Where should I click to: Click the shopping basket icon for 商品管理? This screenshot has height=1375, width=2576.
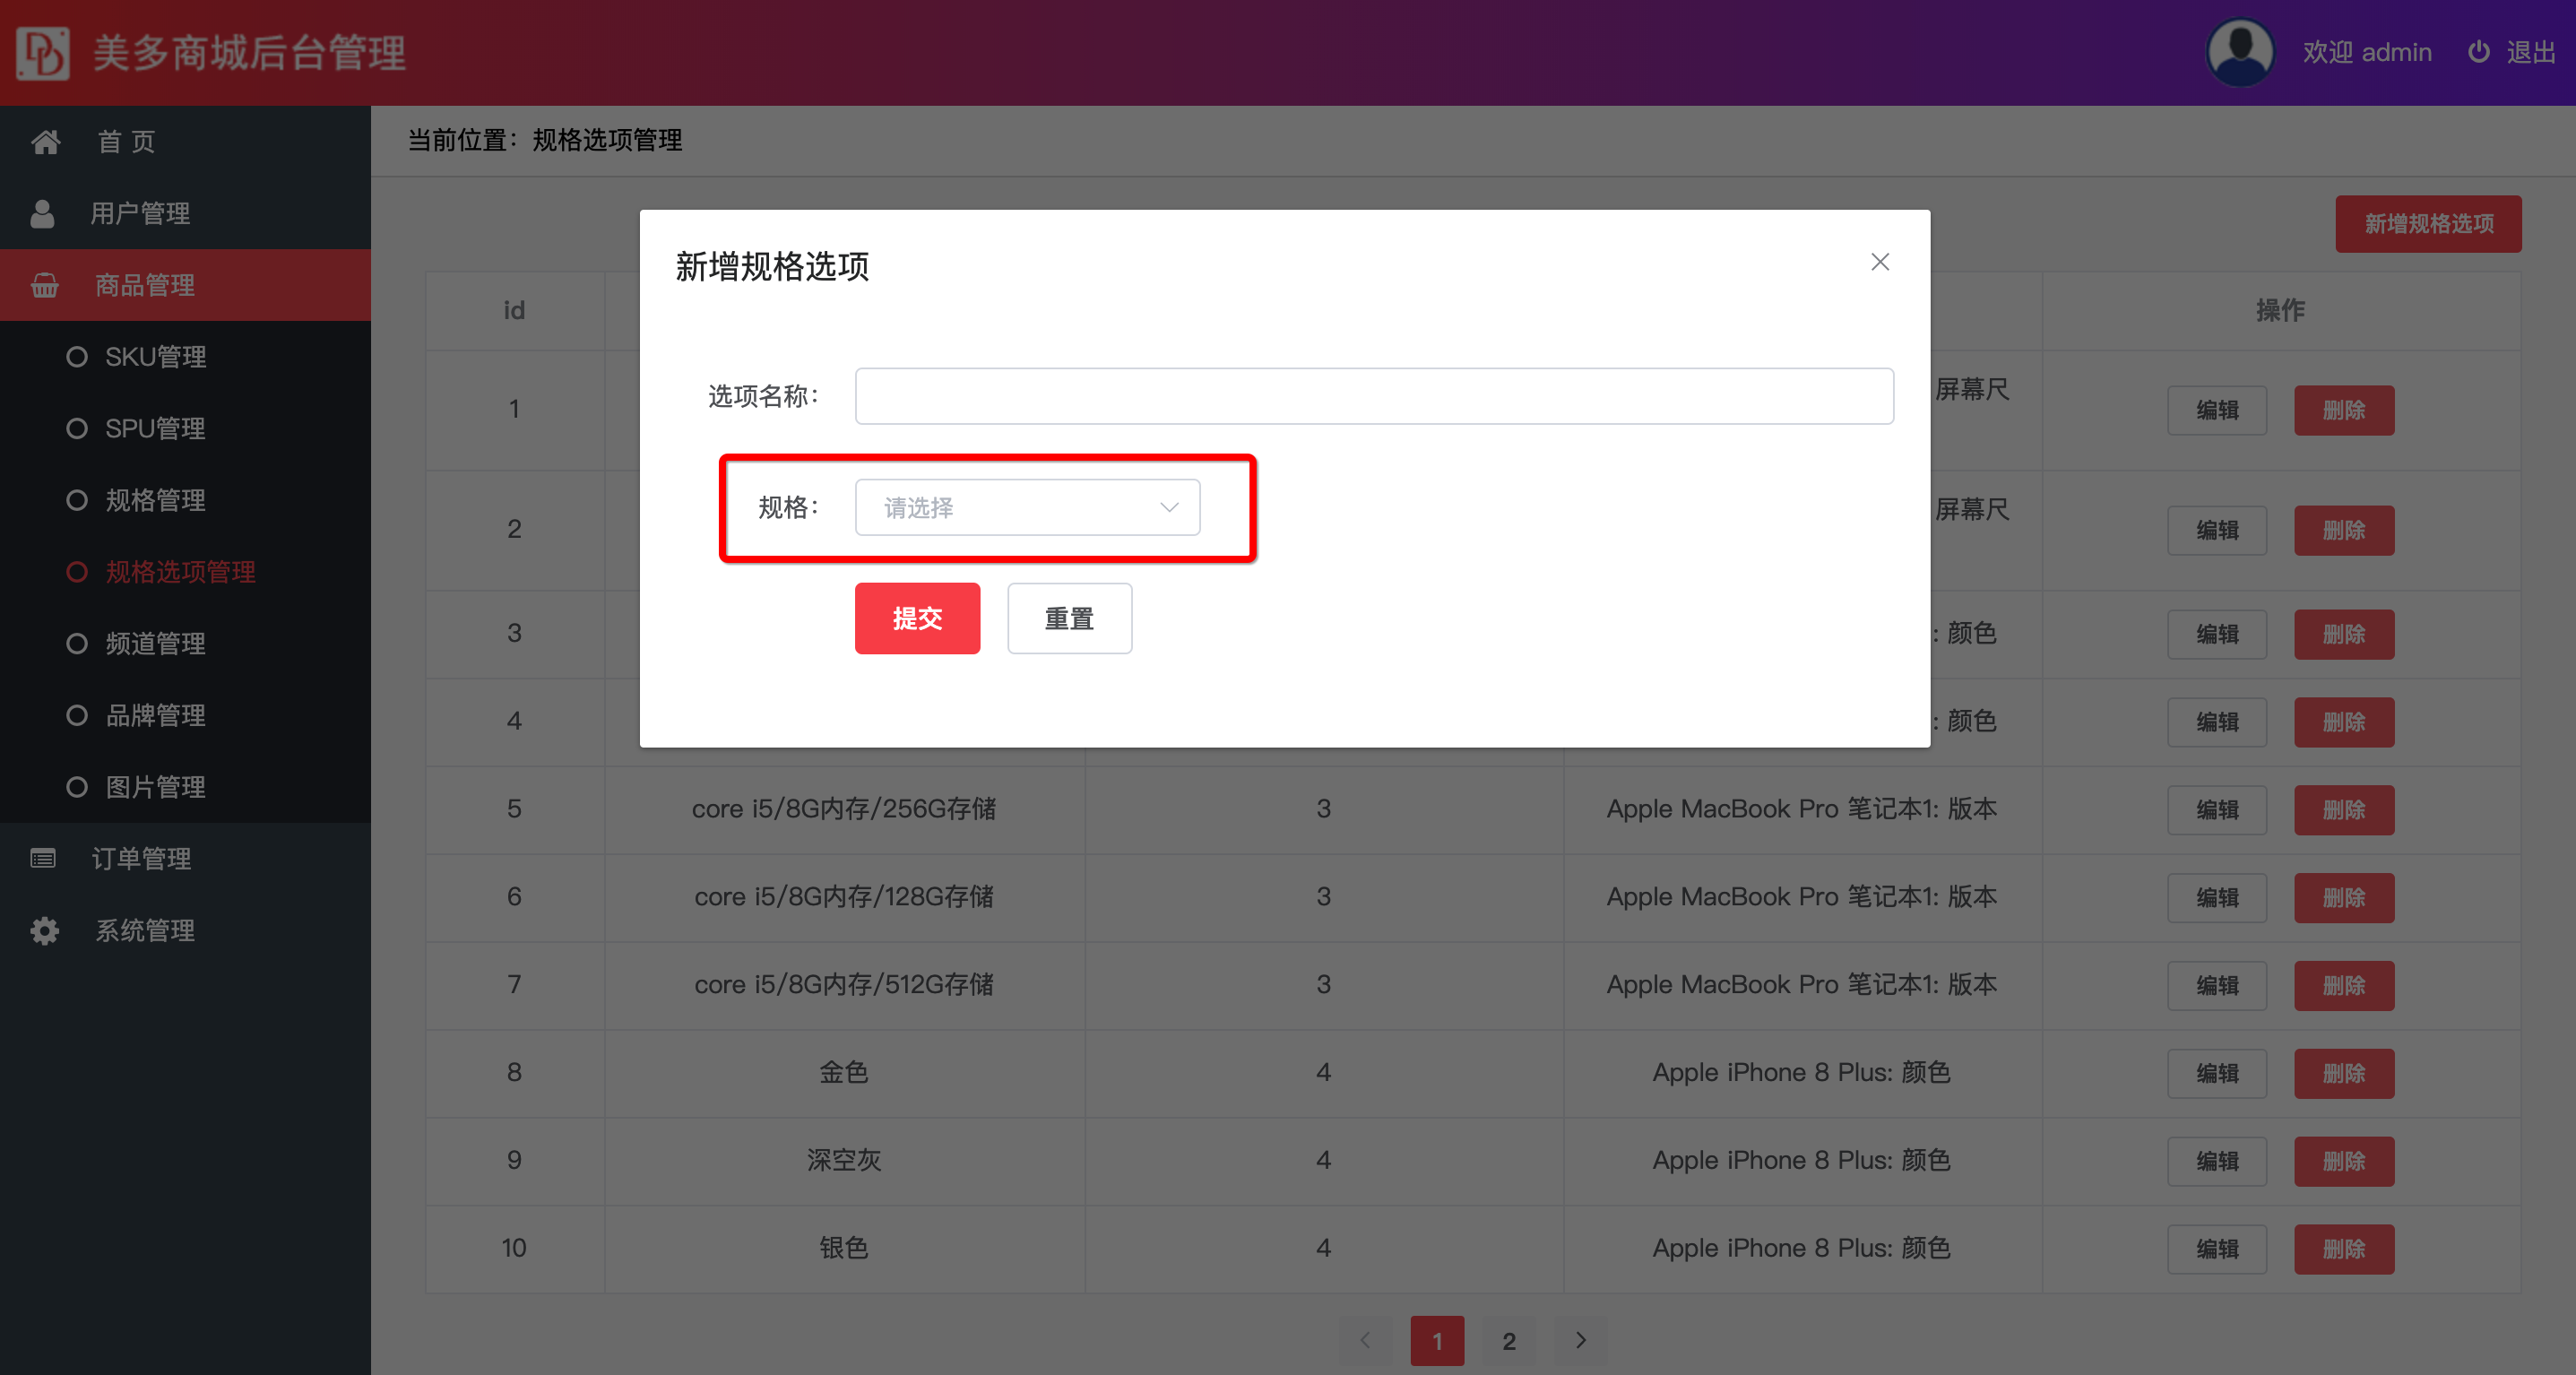coord(44,286)
